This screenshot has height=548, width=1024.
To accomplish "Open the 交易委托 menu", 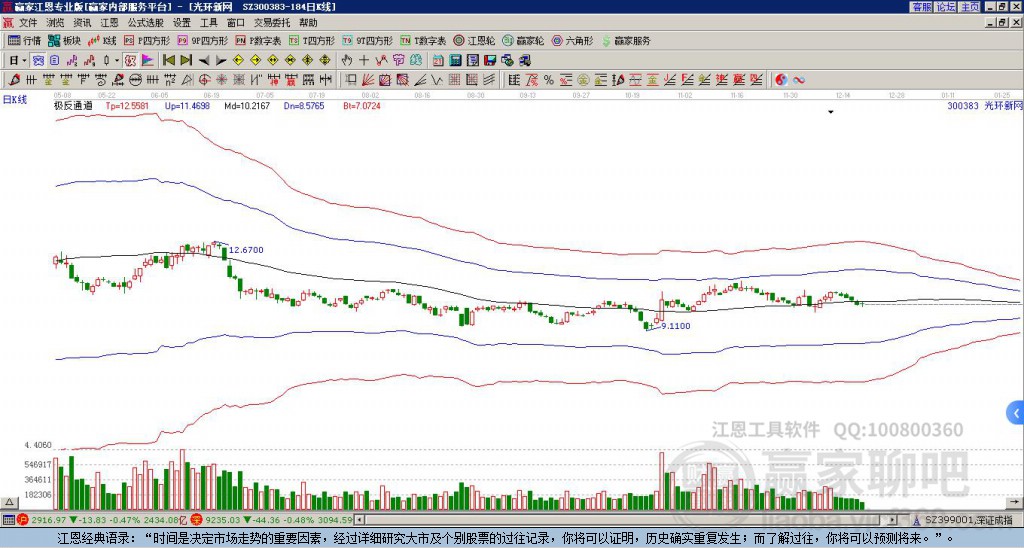I will click(x=272, y=23).
